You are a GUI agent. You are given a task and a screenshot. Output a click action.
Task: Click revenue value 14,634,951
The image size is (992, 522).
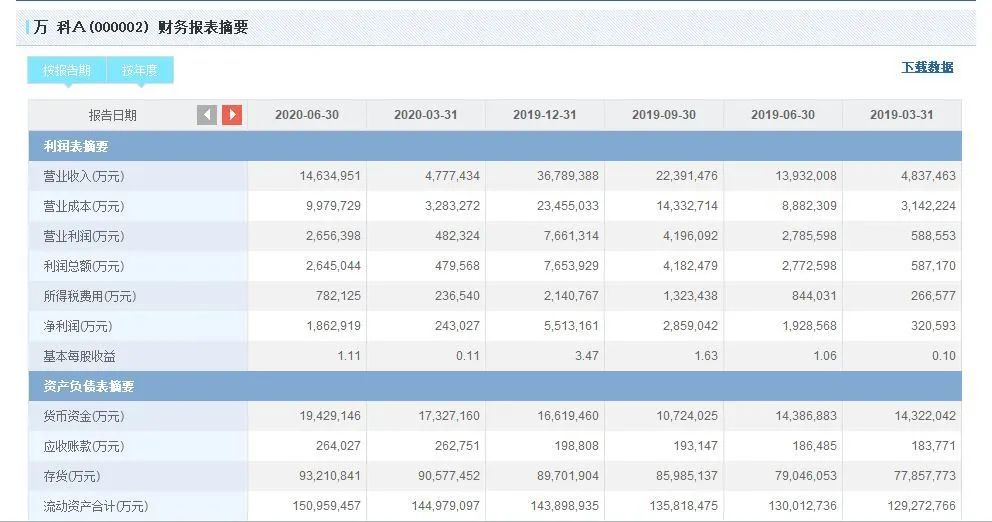(330, 176)
